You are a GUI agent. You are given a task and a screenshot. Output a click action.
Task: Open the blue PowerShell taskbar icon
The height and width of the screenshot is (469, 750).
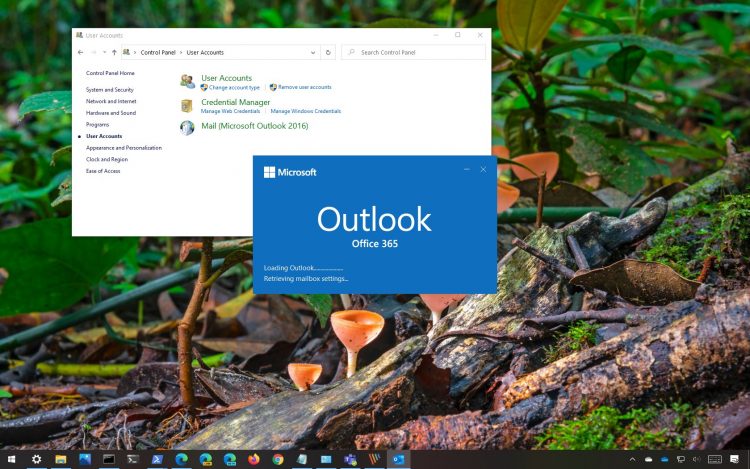click(157, 459)
